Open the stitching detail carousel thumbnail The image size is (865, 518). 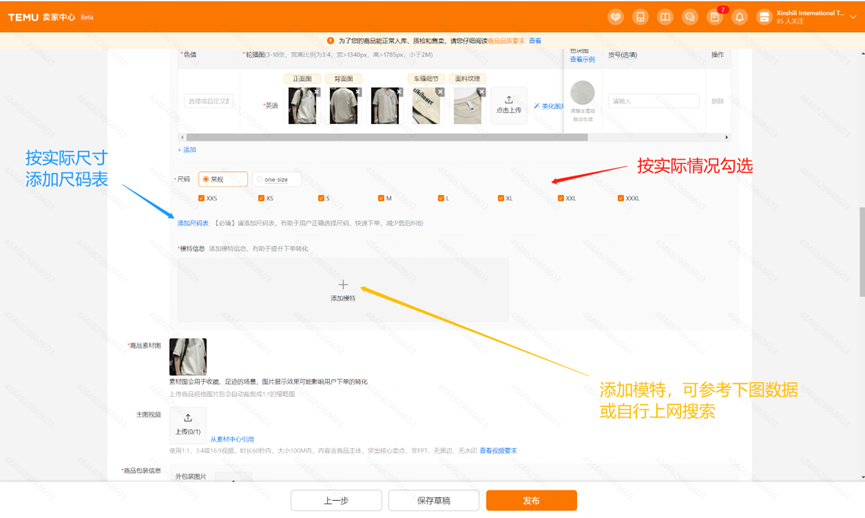point(426,105)
